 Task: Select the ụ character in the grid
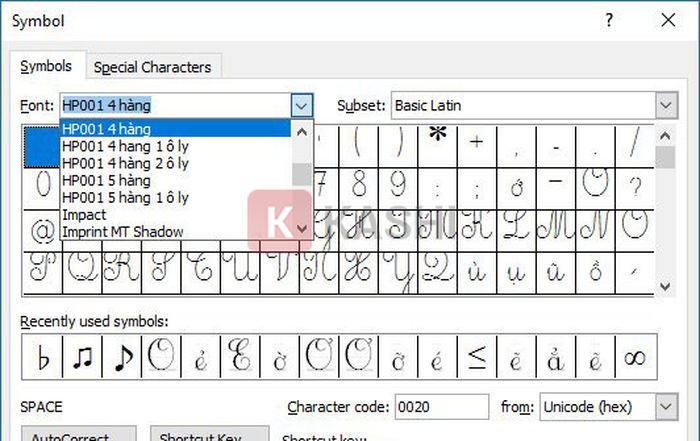516,273
